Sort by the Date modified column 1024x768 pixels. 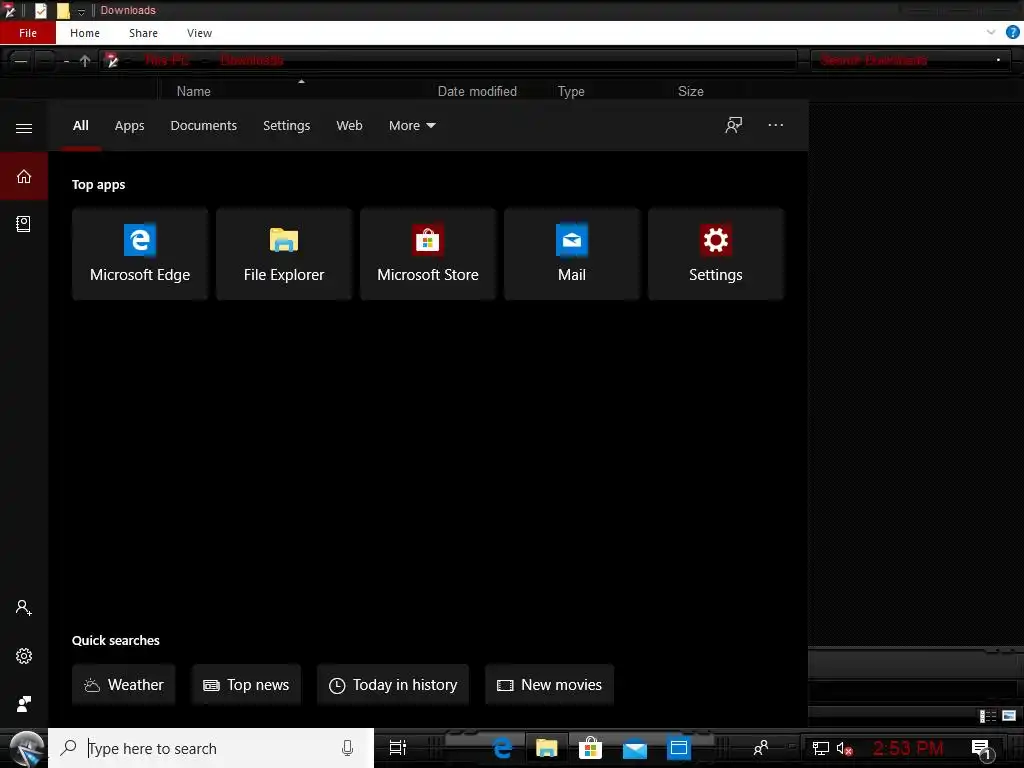[477, 91]
